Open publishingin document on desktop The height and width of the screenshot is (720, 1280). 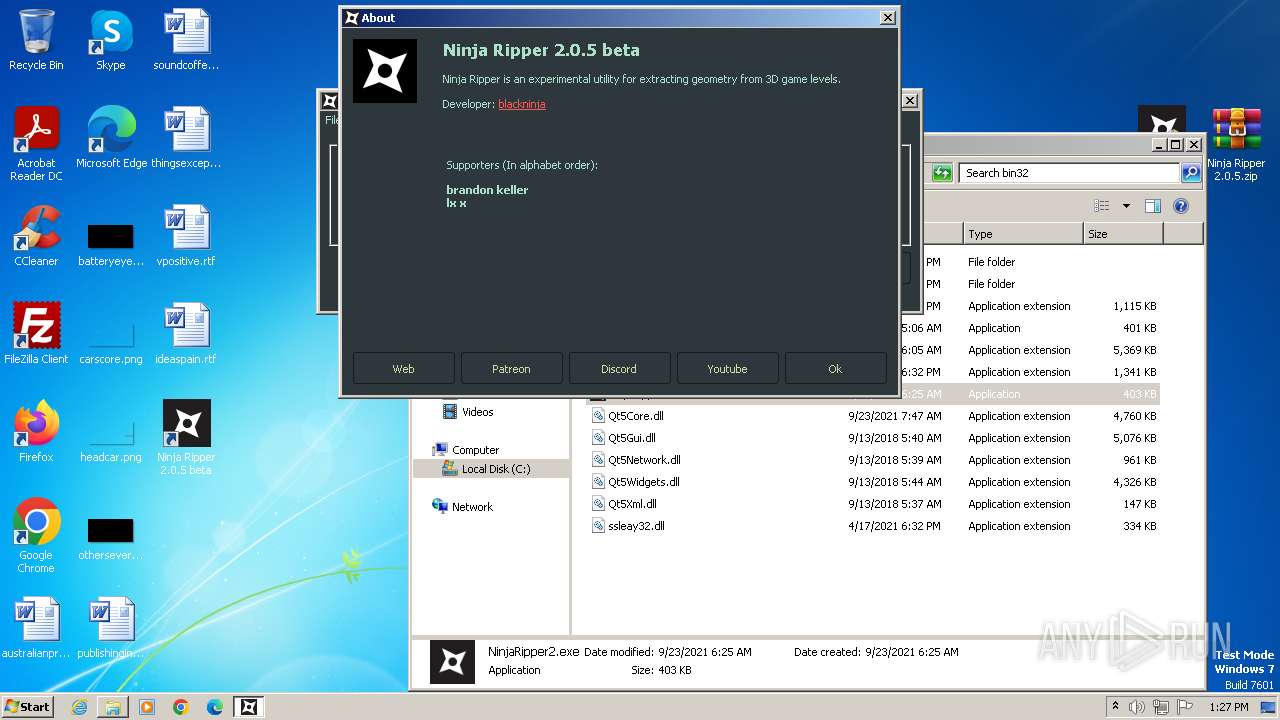(111, 628)
